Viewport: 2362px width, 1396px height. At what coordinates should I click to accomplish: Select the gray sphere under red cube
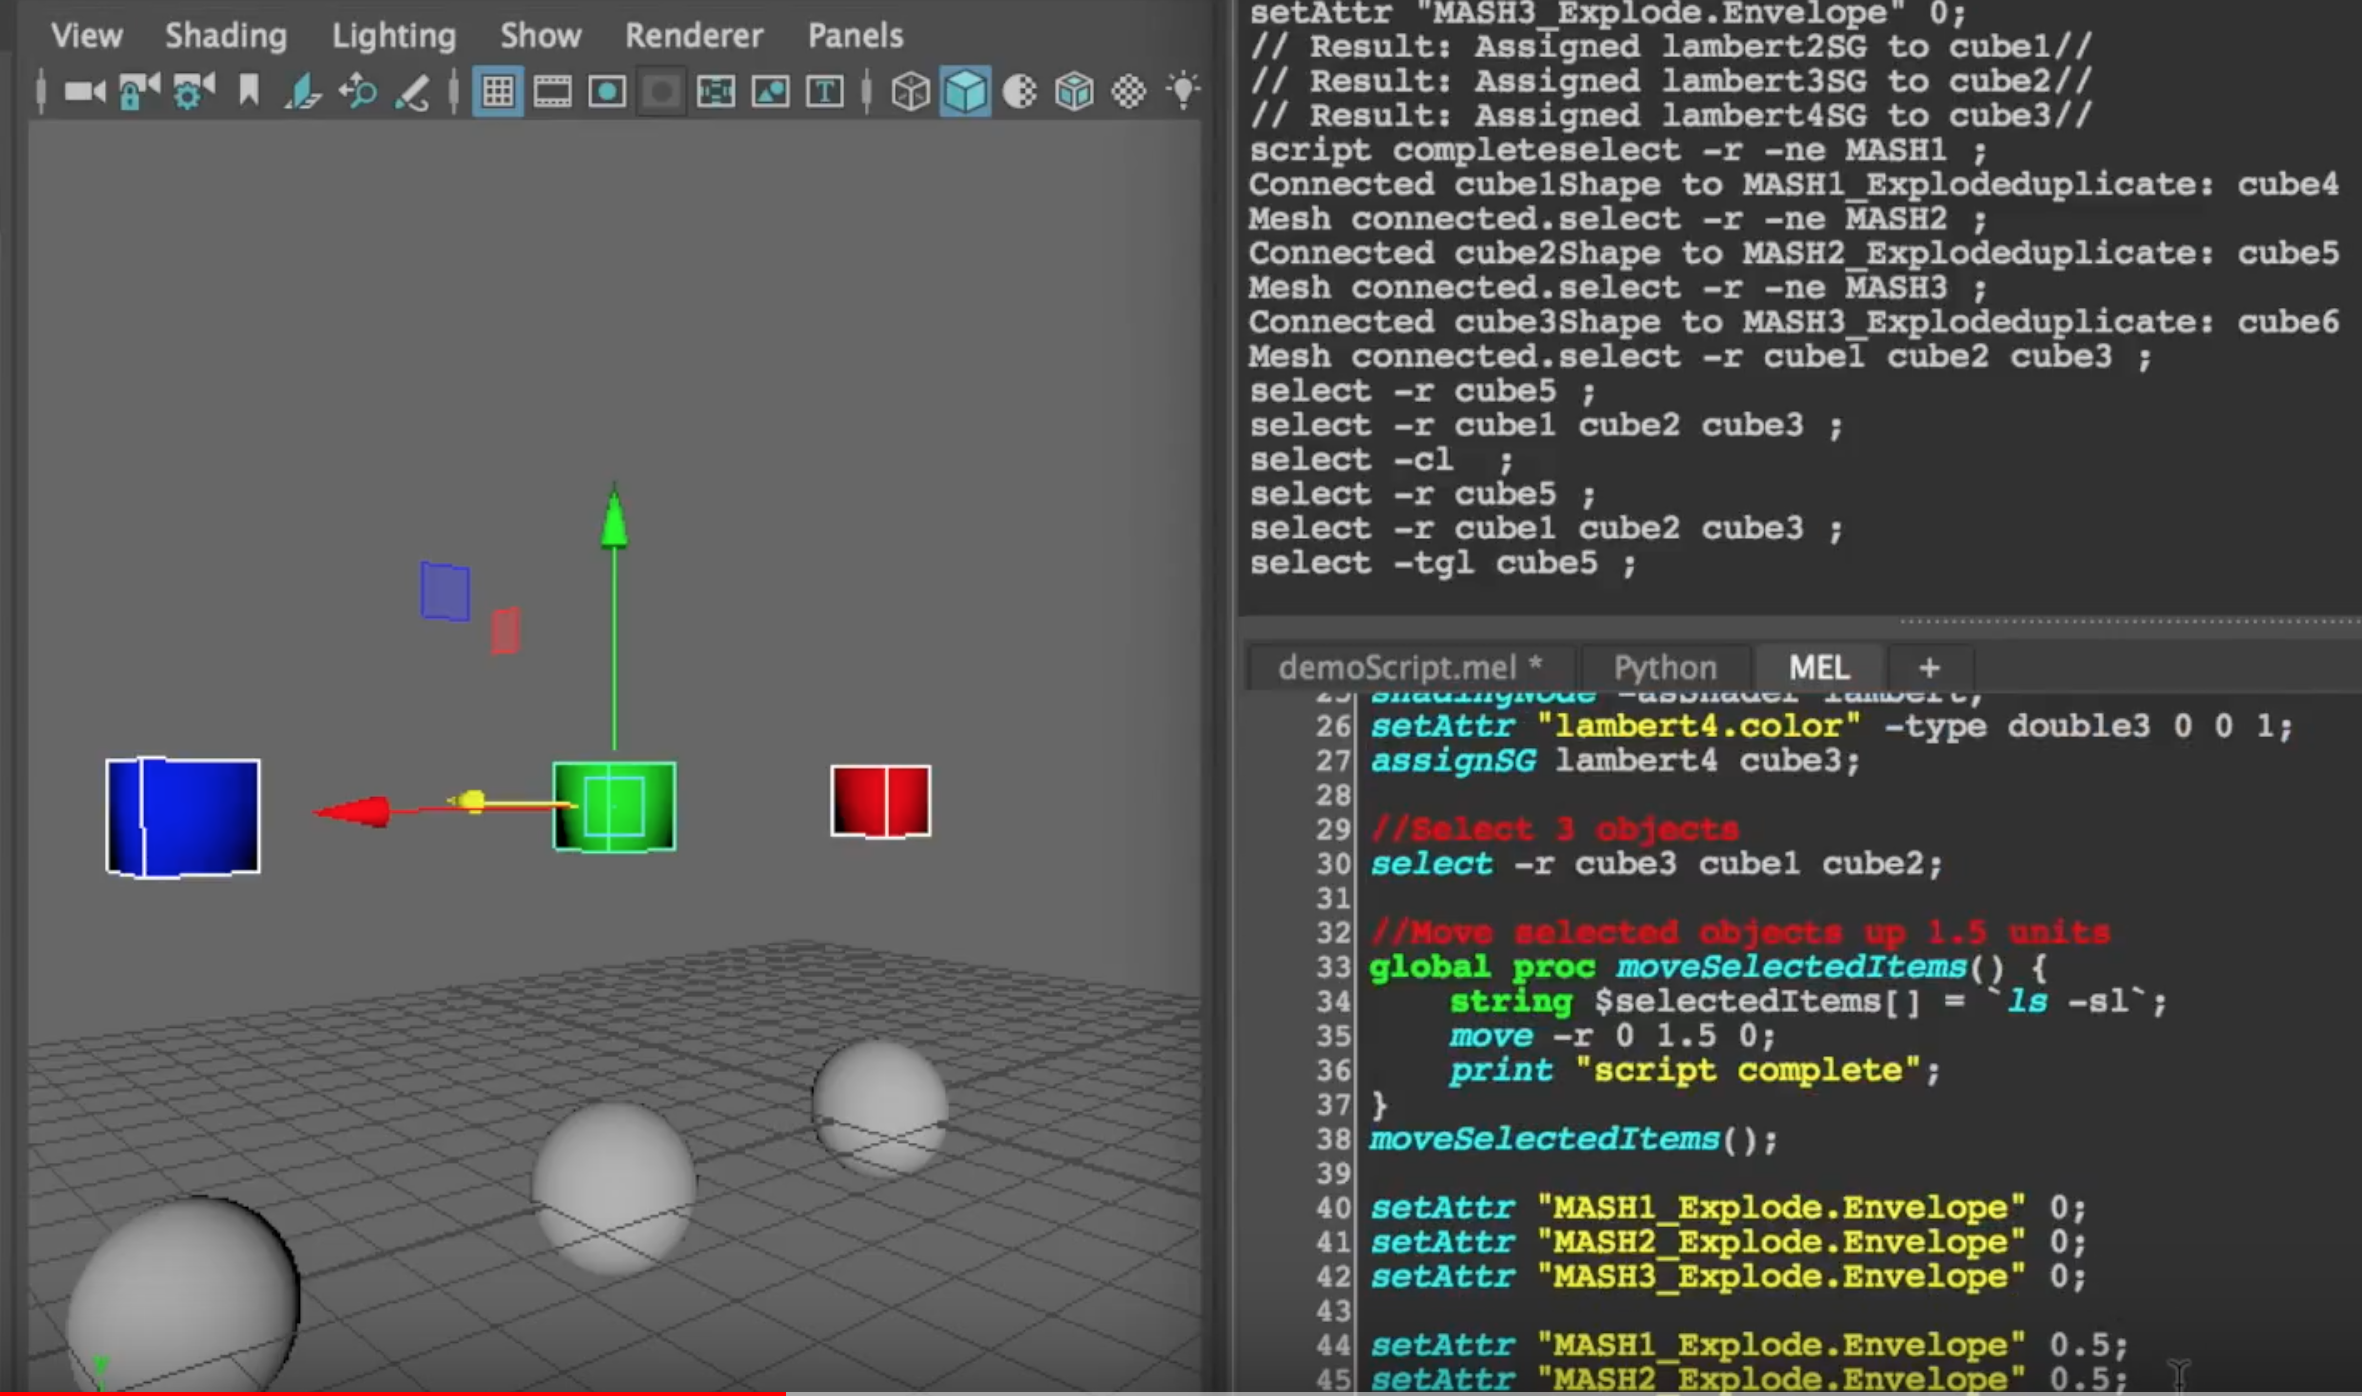880,1108
